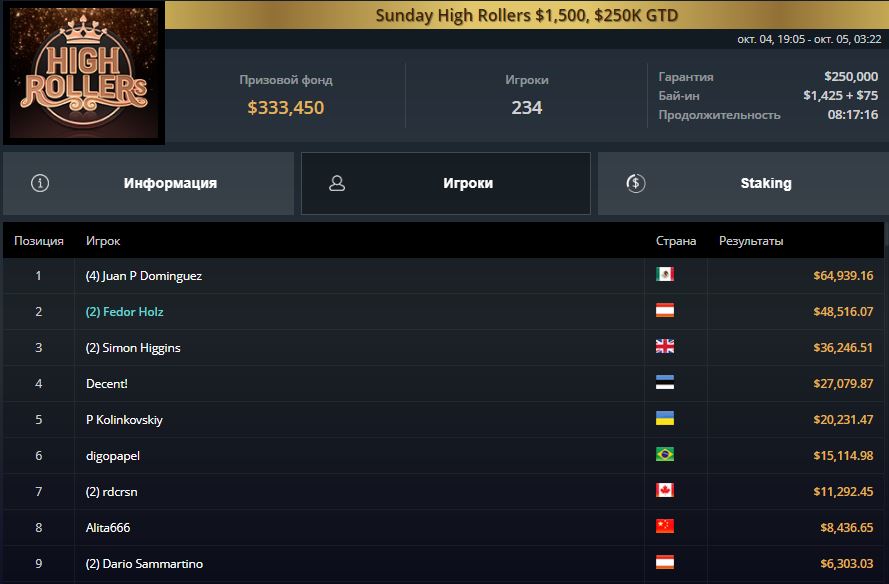
Task: Click the Бай-ин label
Action: 679,96
